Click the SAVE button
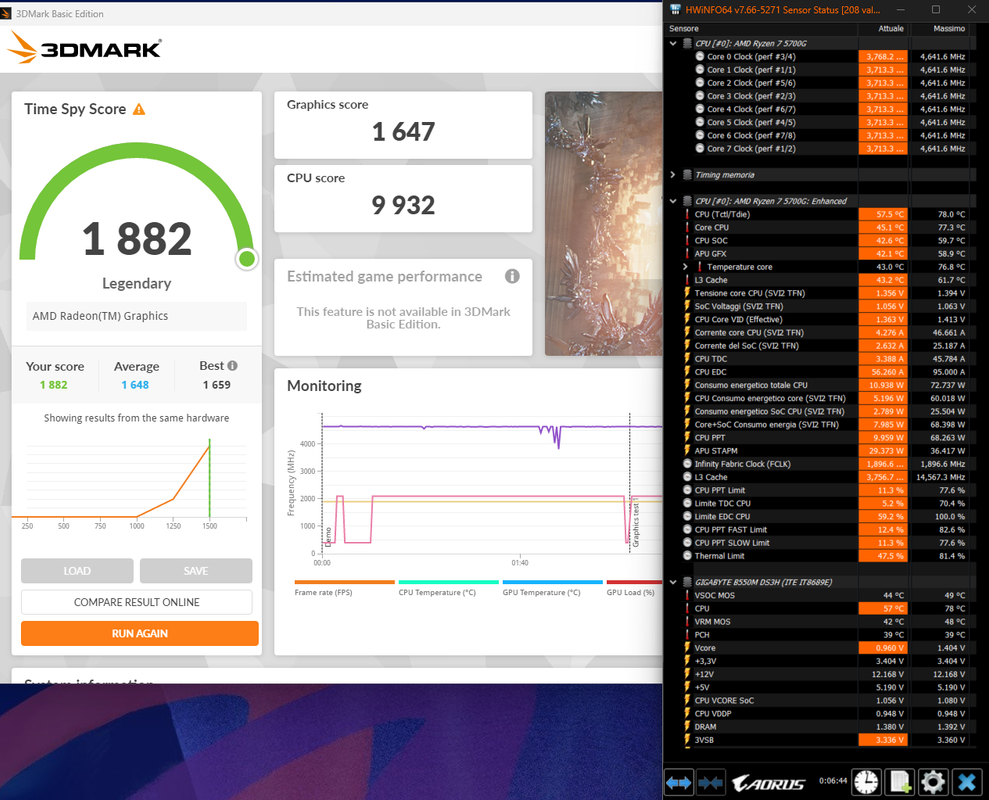989x800 pixels. click(x=196, y=571)
